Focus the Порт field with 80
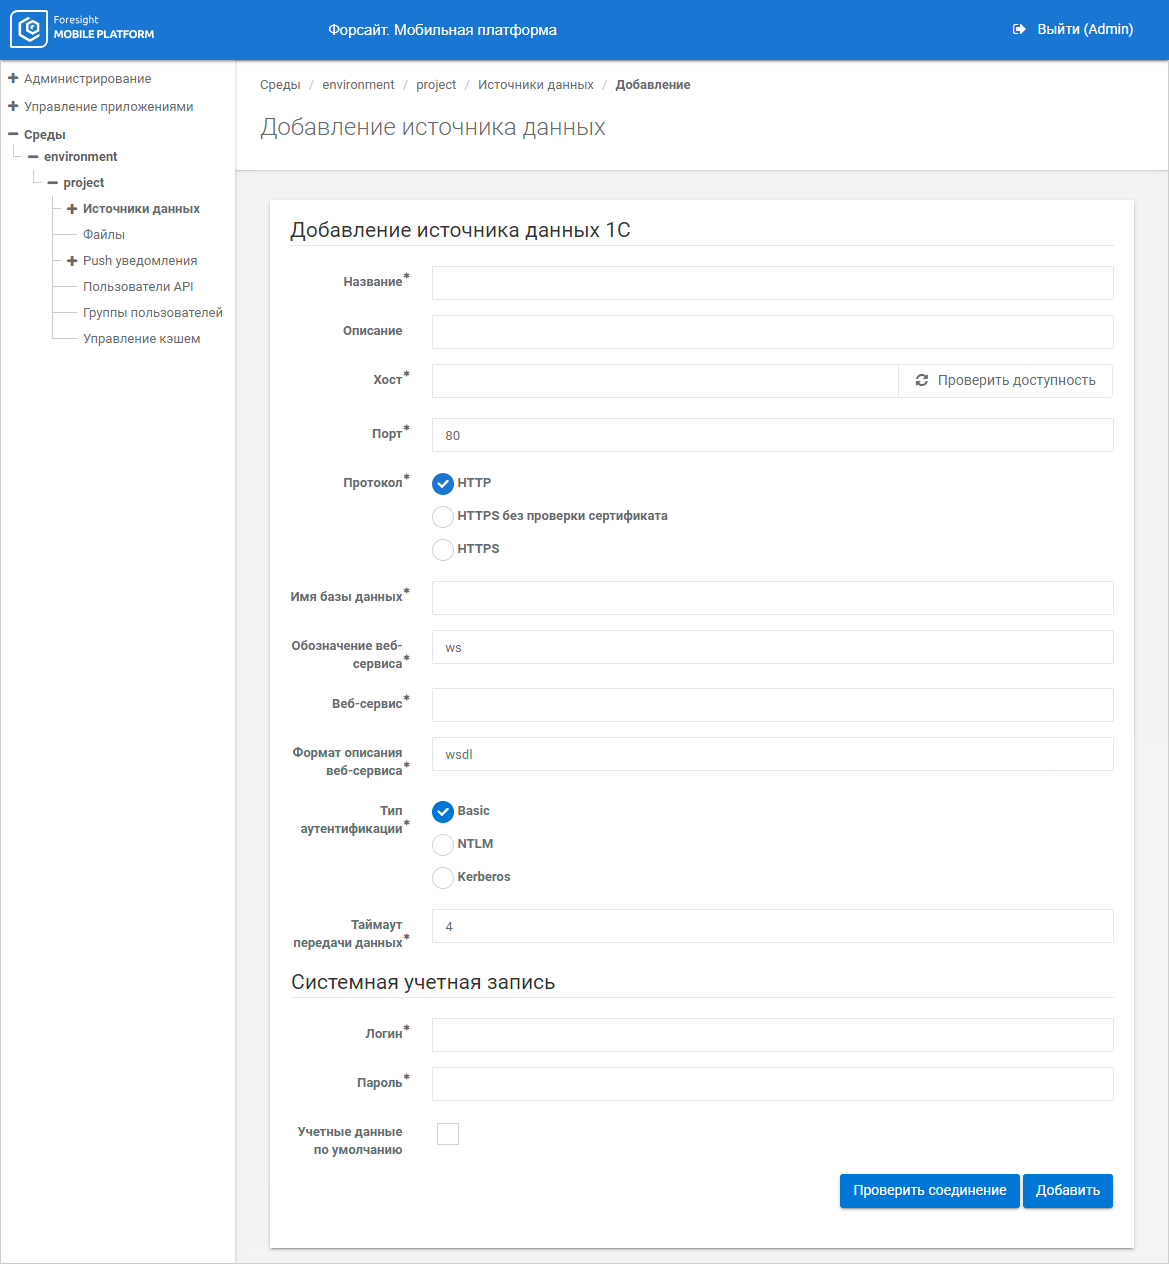 click(x=773, y=435)
